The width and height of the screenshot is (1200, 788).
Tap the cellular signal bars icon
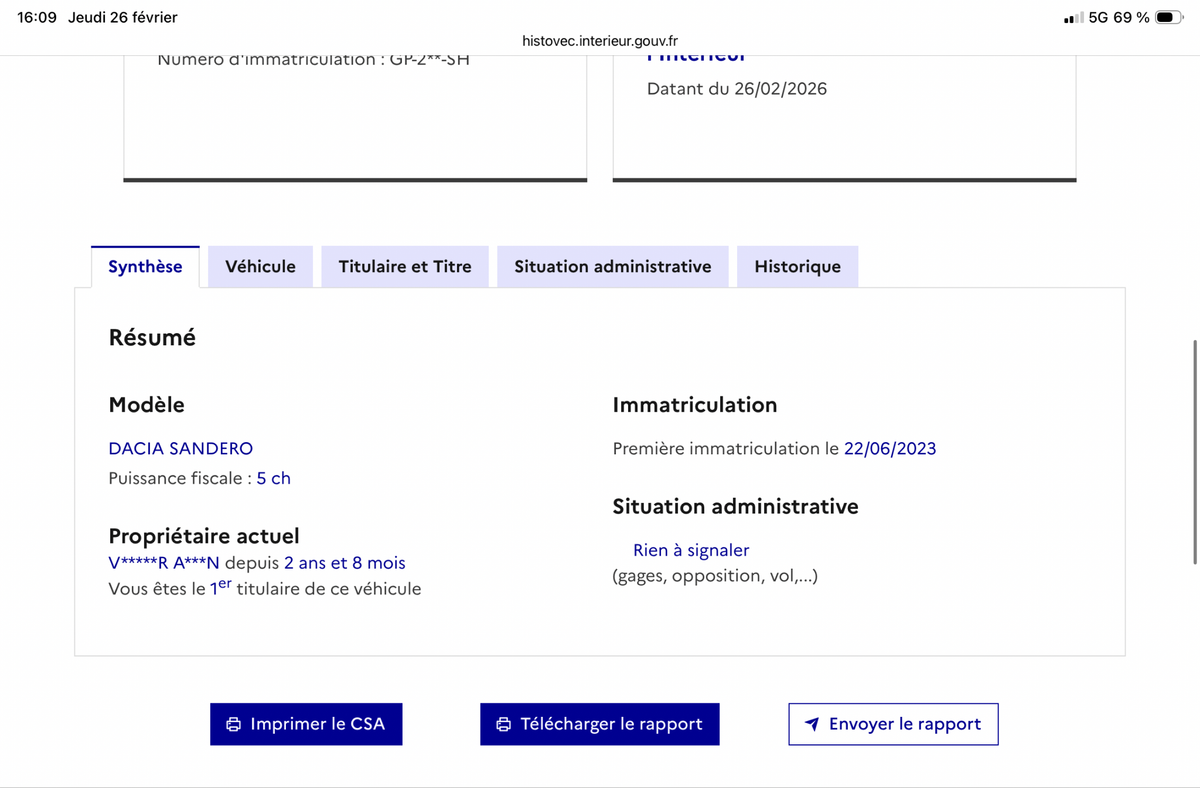click(x=1073, y=18)
